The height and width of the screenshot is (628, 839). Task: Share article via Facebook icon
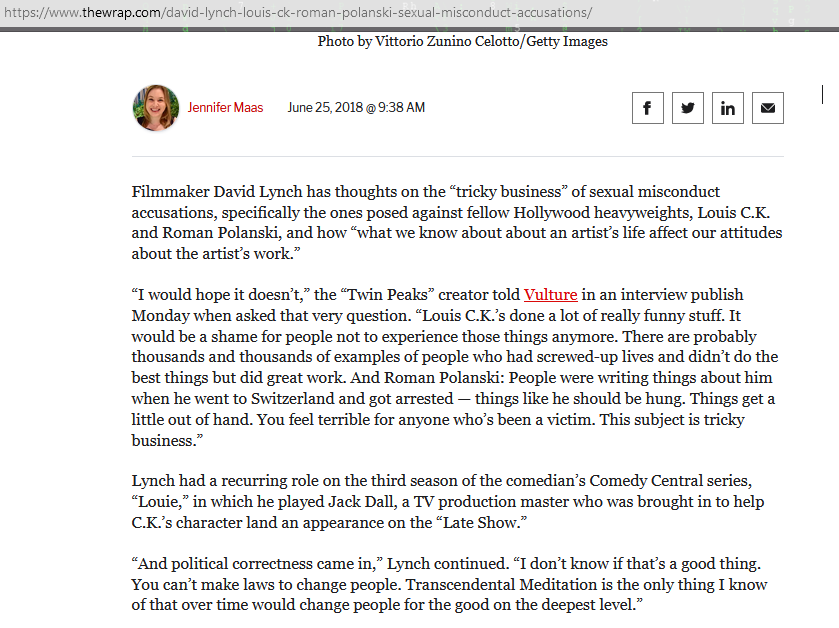pyautogui.click(x=647, y=108)
